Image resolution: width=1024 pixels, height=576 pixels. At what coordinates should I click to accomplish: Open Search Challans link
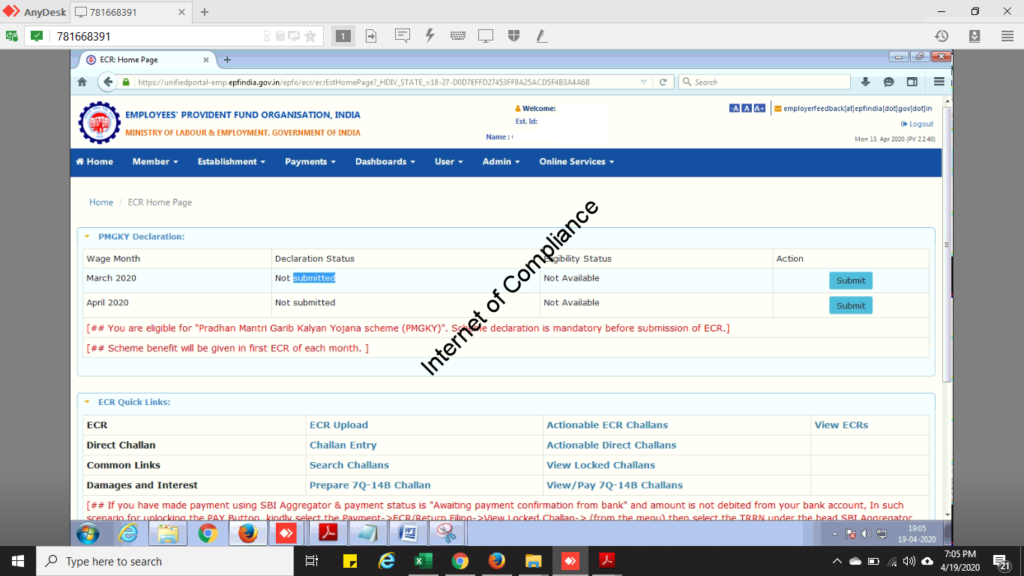tap(349, 465)
